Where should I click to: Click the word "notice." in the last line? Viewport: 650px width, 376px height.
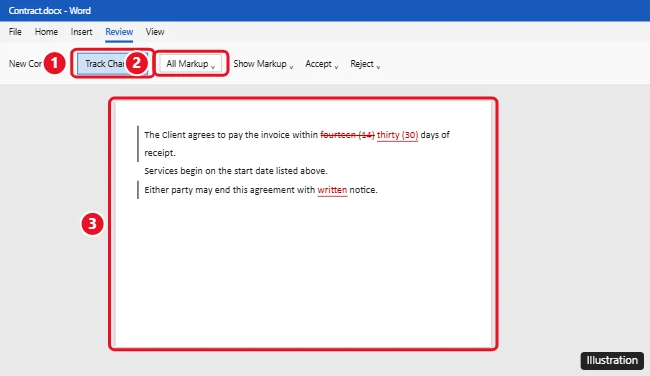point(364,190)
